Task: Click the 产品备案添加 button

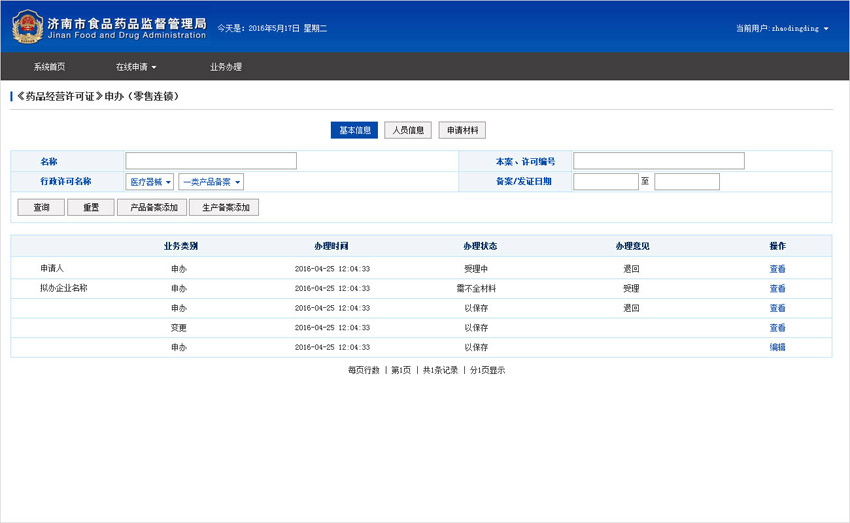Action: pos(152,207)
